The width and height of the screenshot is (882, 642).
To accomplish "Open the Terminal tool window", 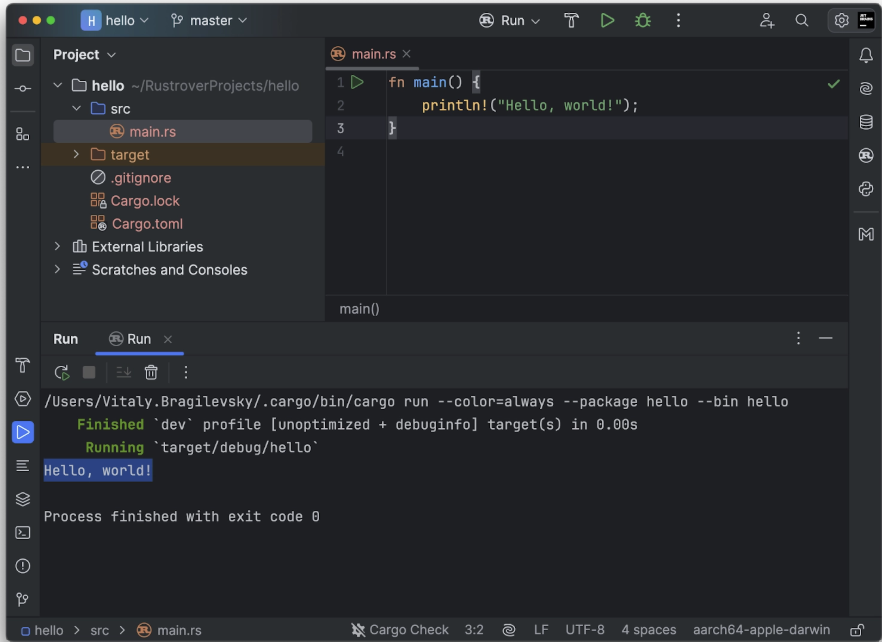I will 22,532.
